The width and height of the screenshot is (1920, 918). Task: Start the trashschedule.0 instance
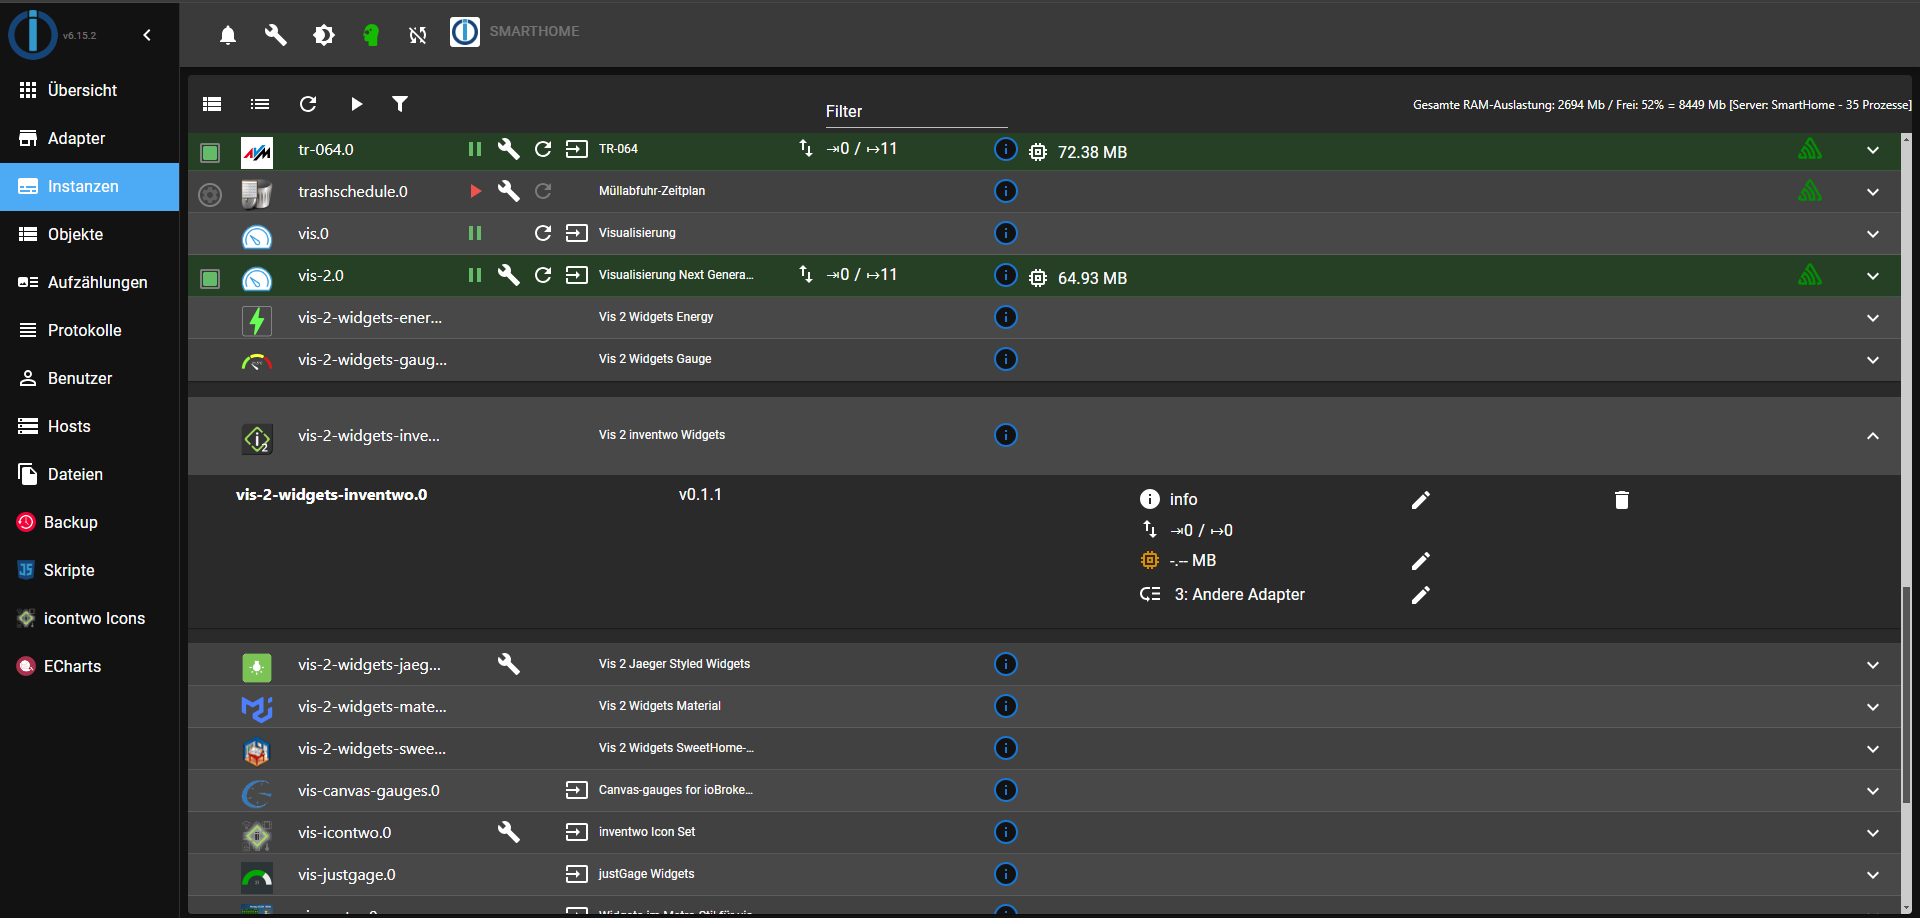coord(476,191)
